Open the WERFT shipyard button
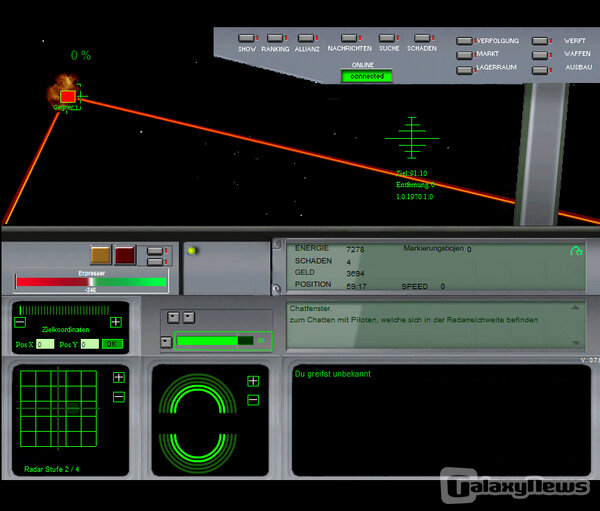 click(x=540, y=41)
